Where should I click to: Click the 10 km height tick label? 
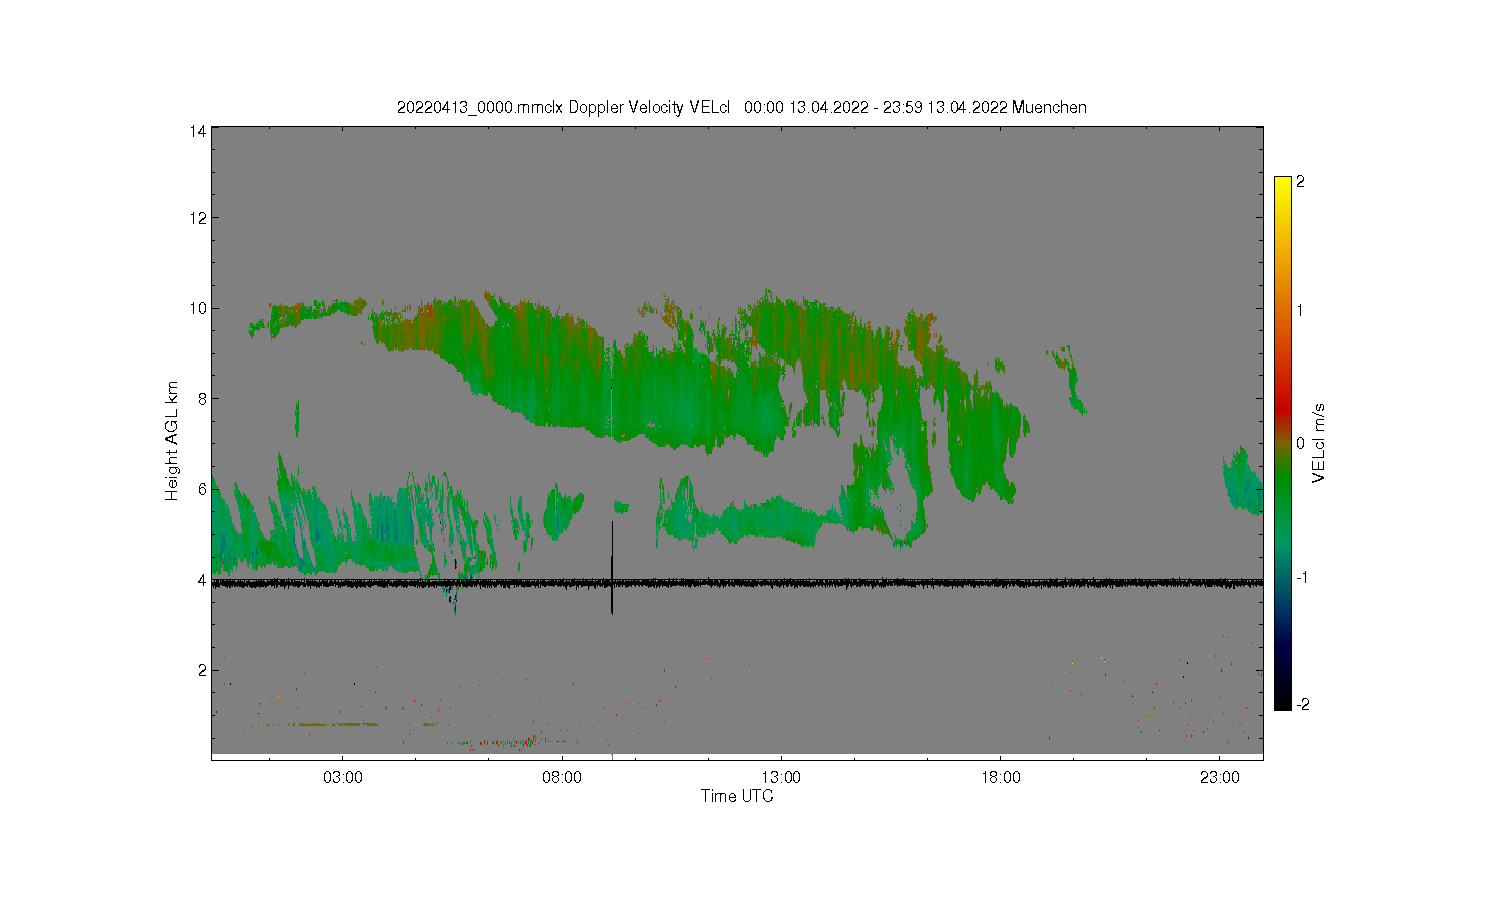pyautogui.click(x=198, y=308)
